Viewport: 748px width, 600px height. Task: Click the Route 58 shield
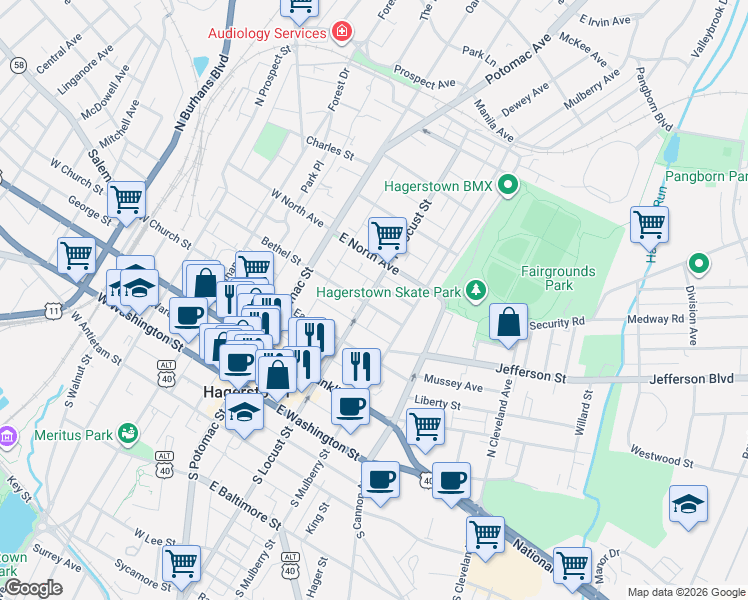coord(19,65)
